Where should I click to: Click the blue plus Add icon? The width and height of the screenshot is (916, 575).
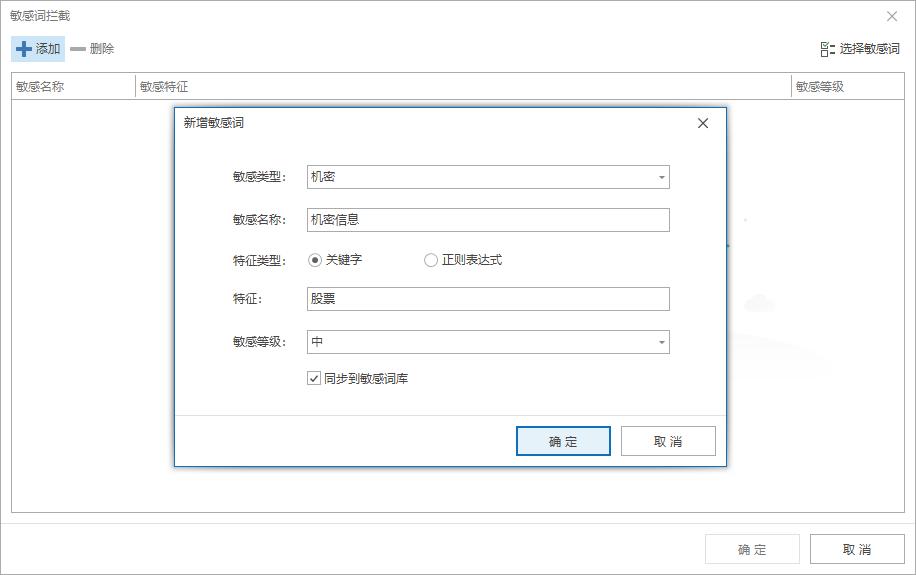point(24,49)
